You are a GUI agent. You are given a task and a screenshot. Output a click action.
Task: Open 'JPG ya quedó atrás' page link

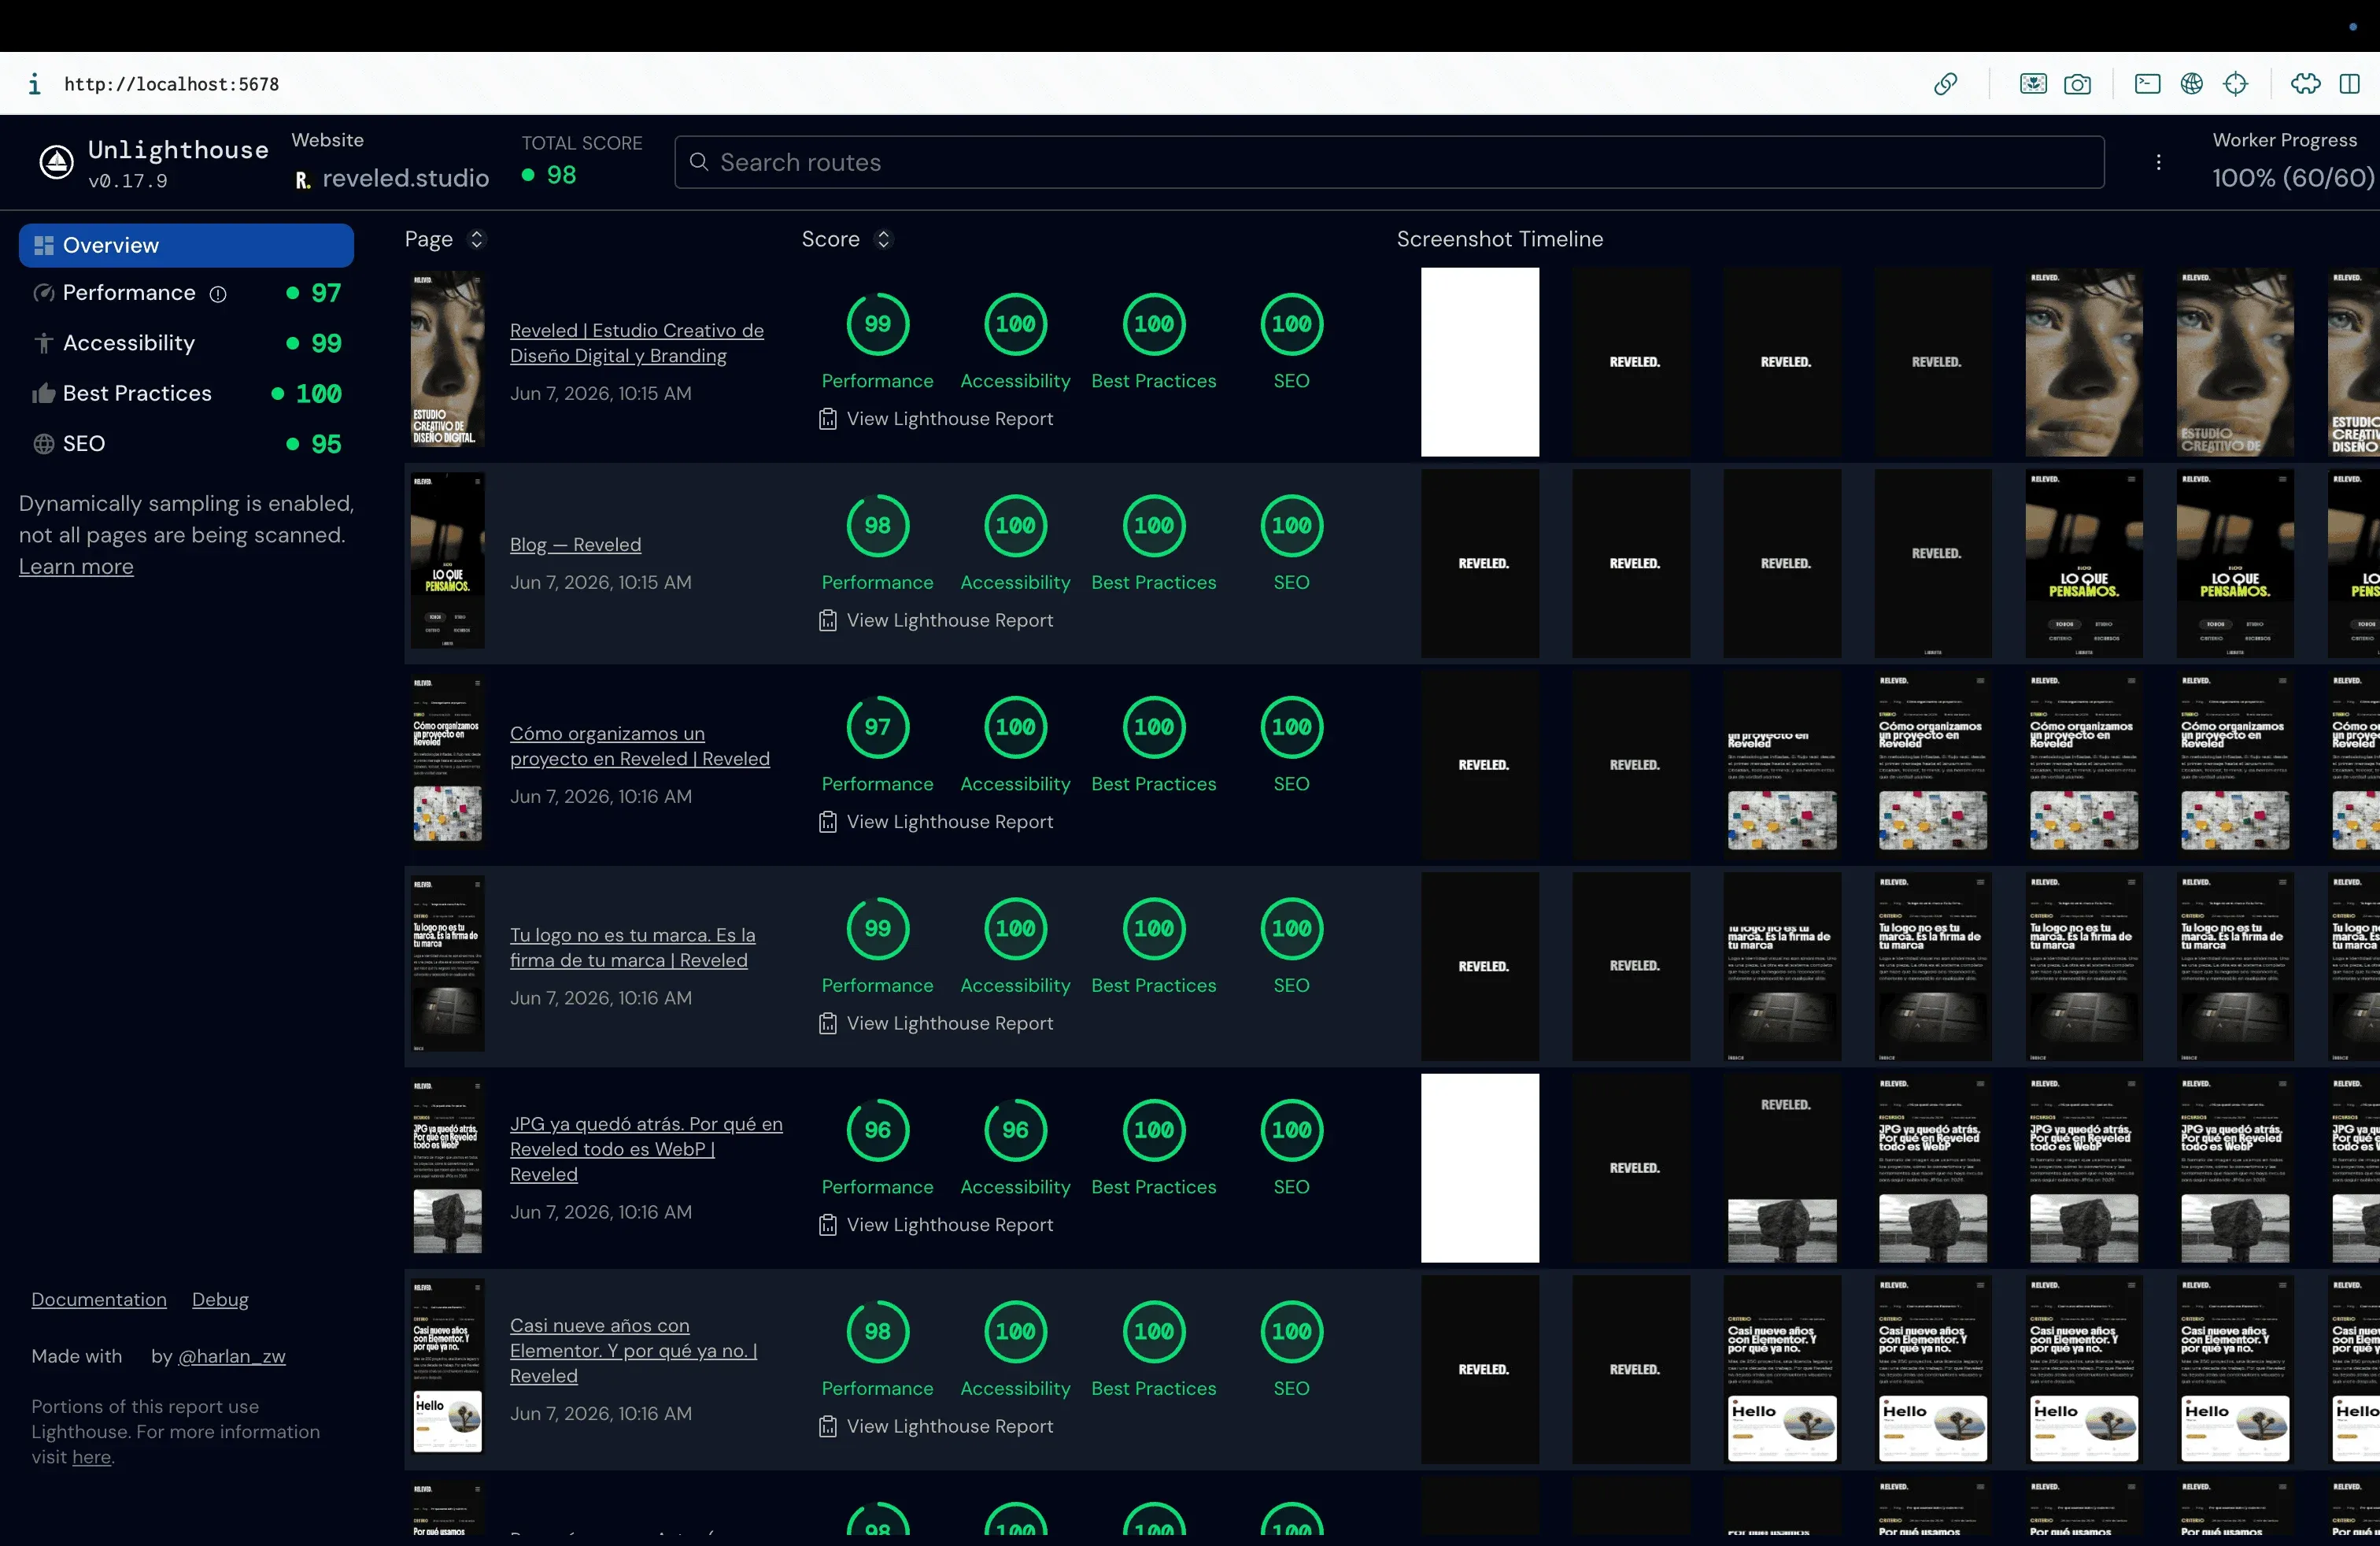pos(646,1149)
